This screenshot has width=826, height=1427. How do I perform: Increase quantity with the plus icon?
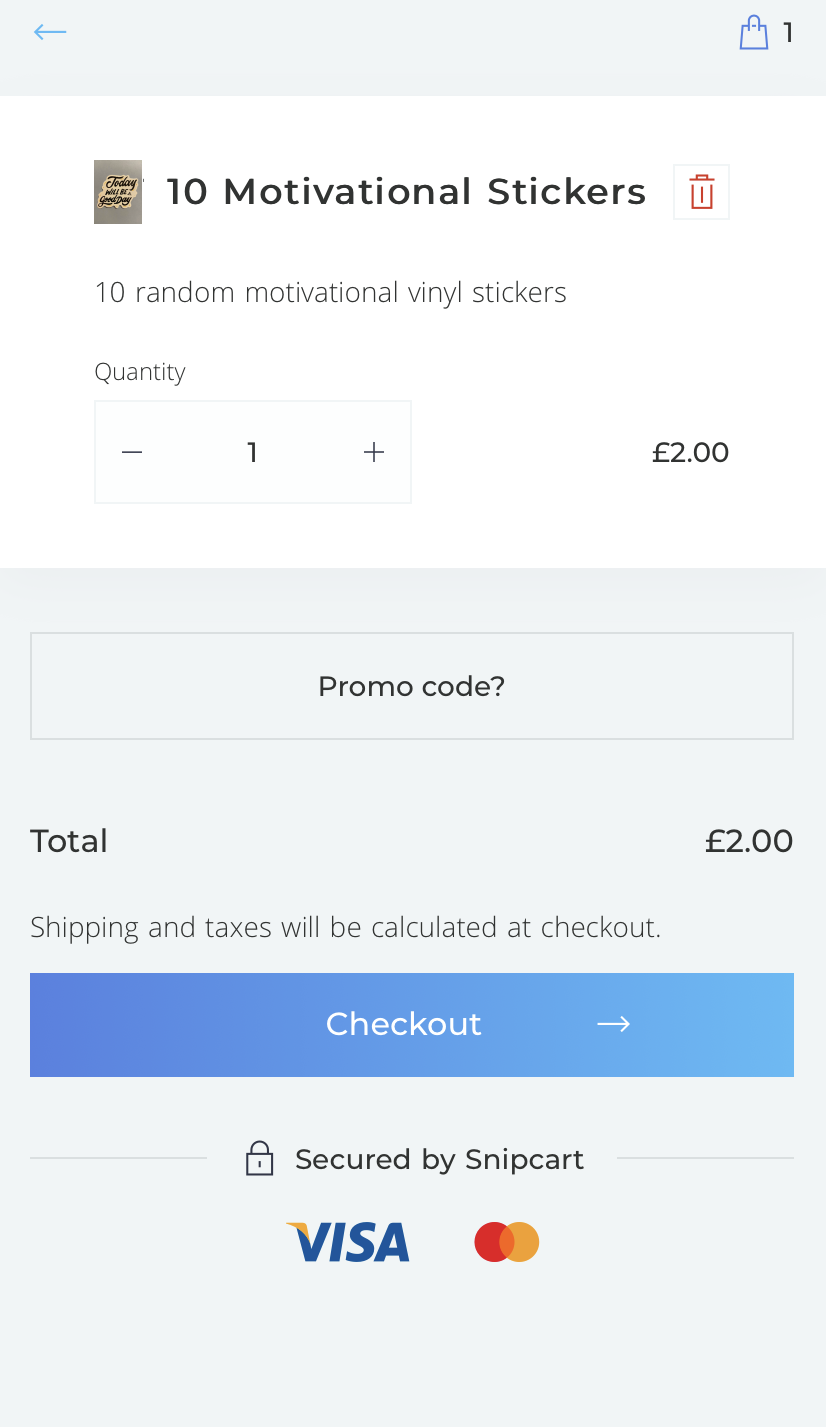[374, 452]
